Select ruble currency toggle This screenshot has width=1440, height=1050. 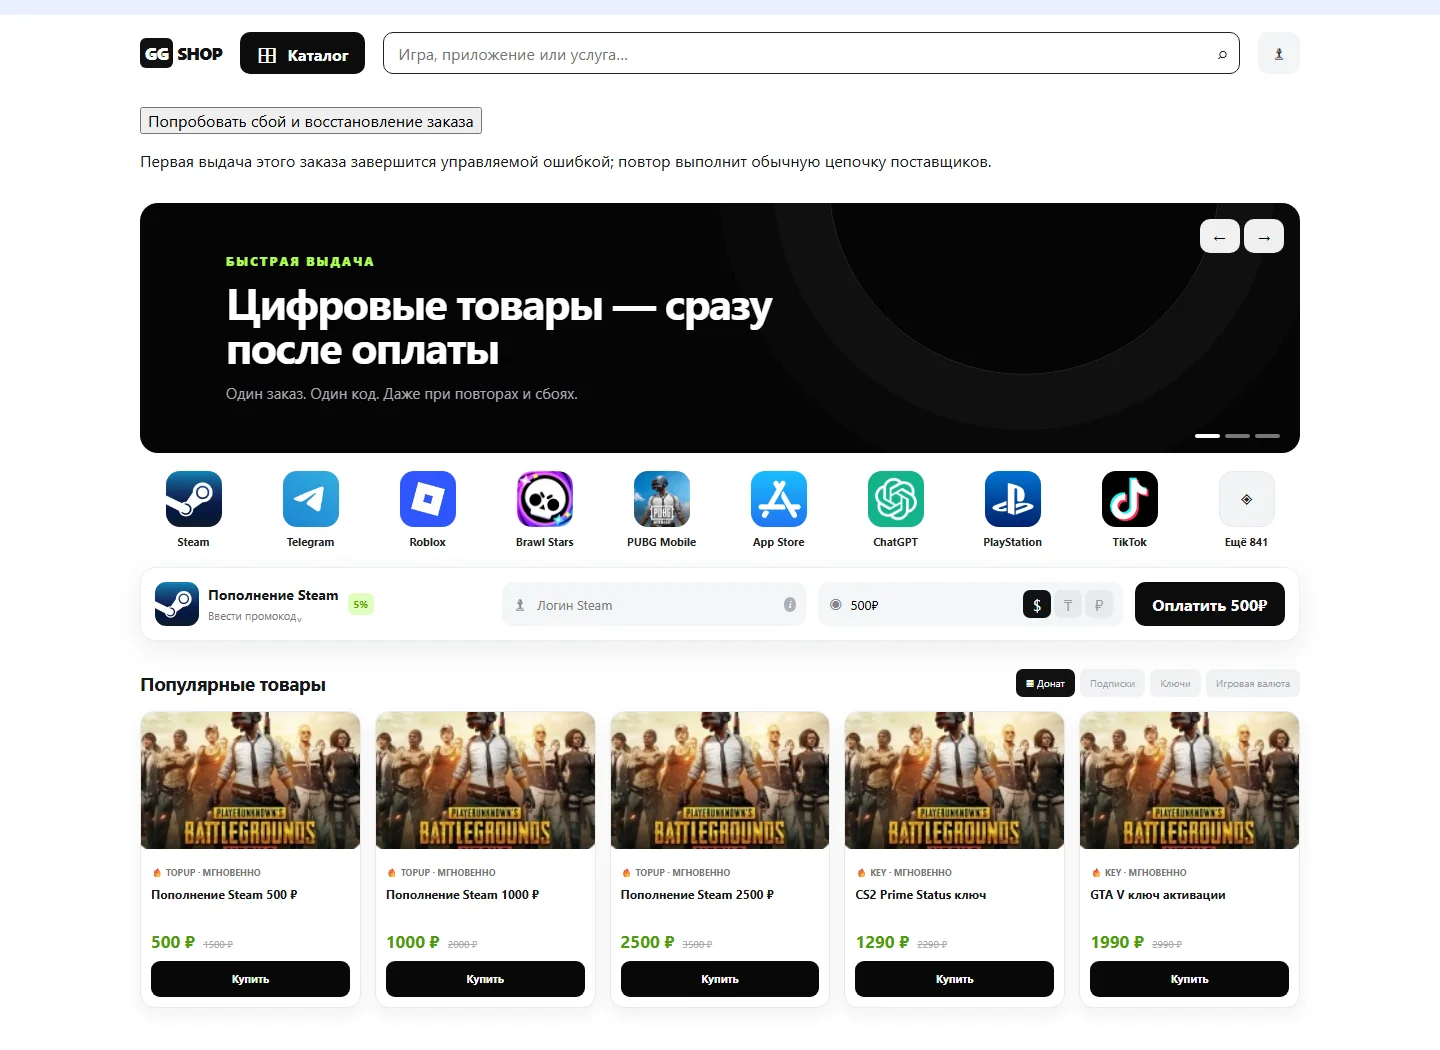(x=1099, y=605)
